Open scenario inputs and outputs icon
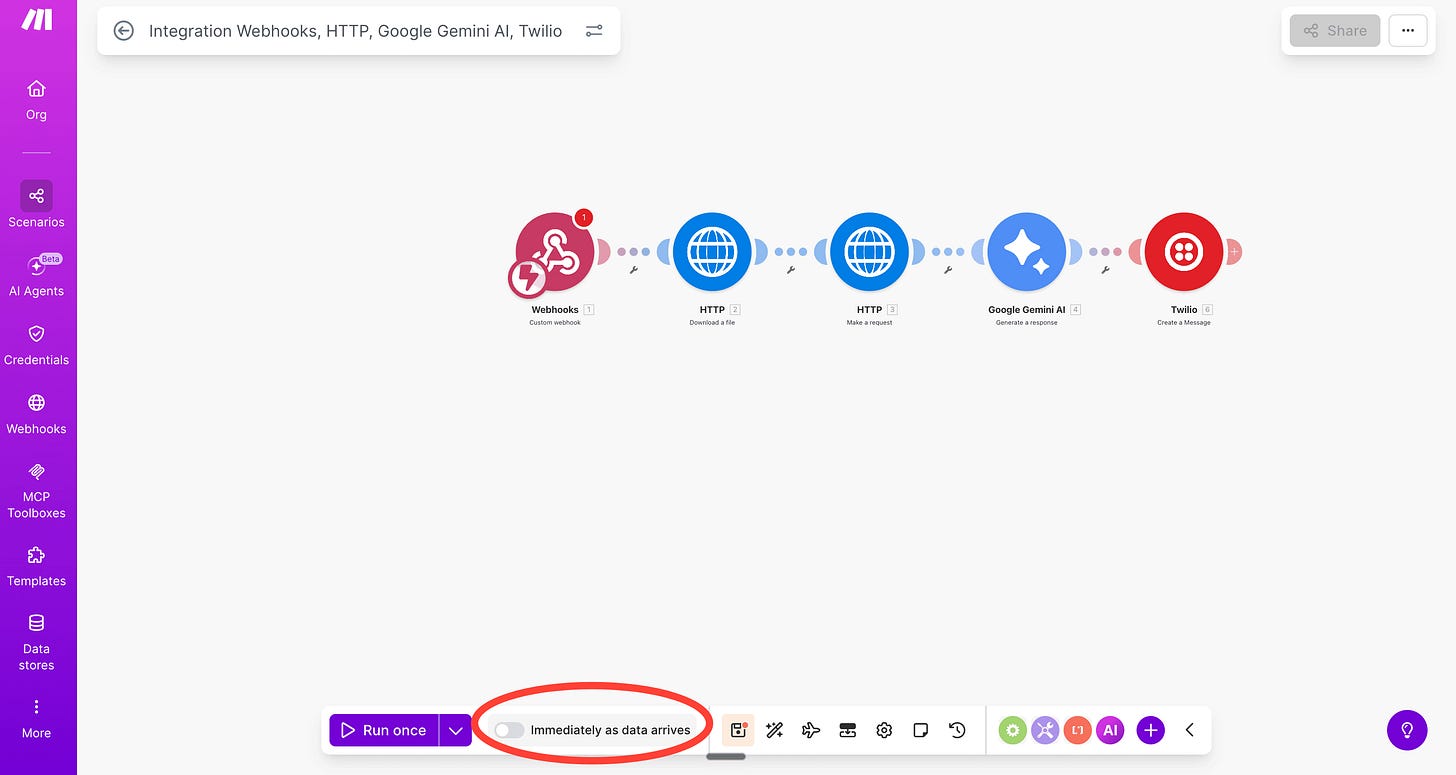This screenshot has height=775, width=1456. coord(848,730)
